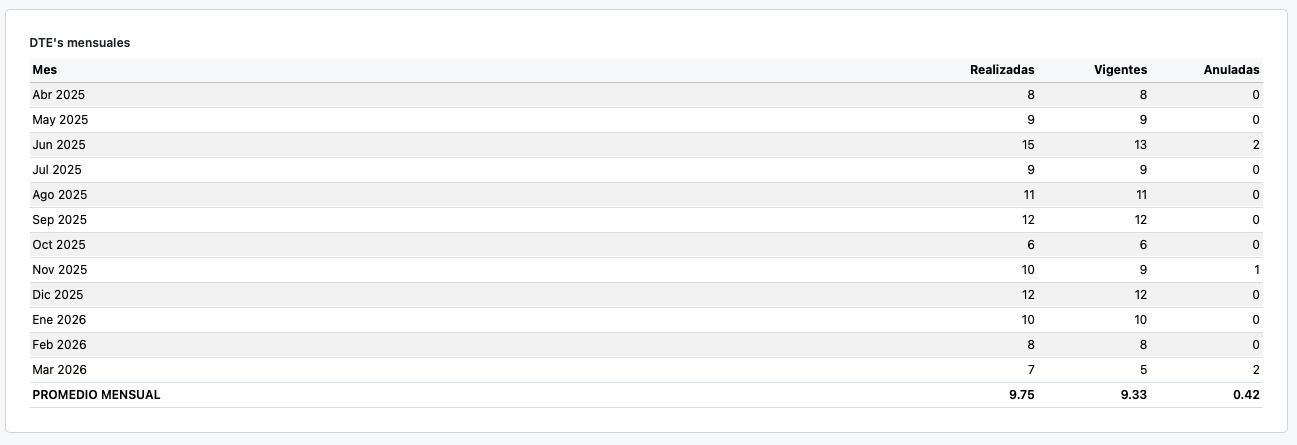The width and height of the screenshot is (1297, 445).
Task: Click the average Anuladas value 0.42
Action: 1246,395
